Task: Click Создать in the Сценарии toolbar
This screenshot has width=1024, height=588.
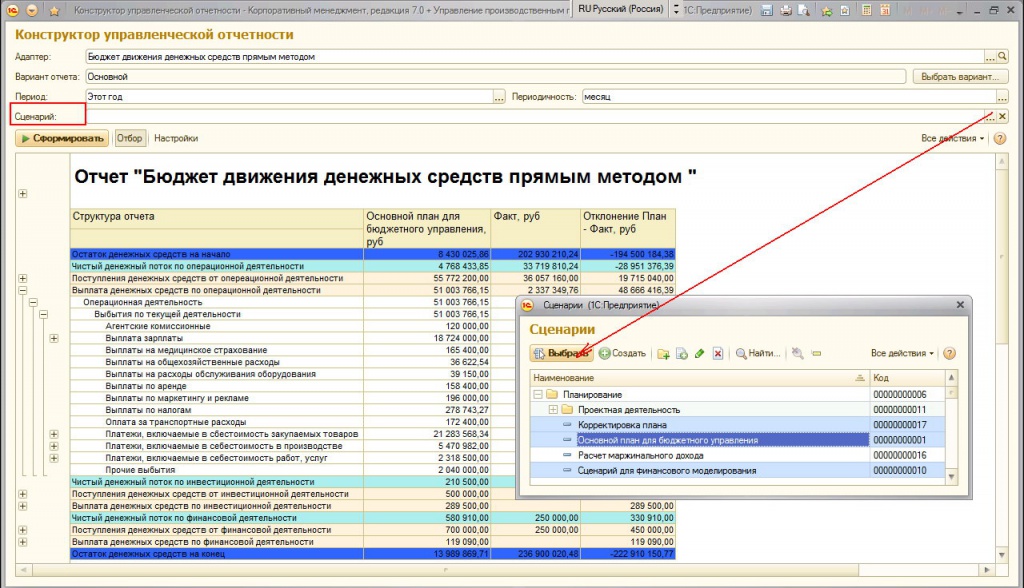Action: point(622,353)
